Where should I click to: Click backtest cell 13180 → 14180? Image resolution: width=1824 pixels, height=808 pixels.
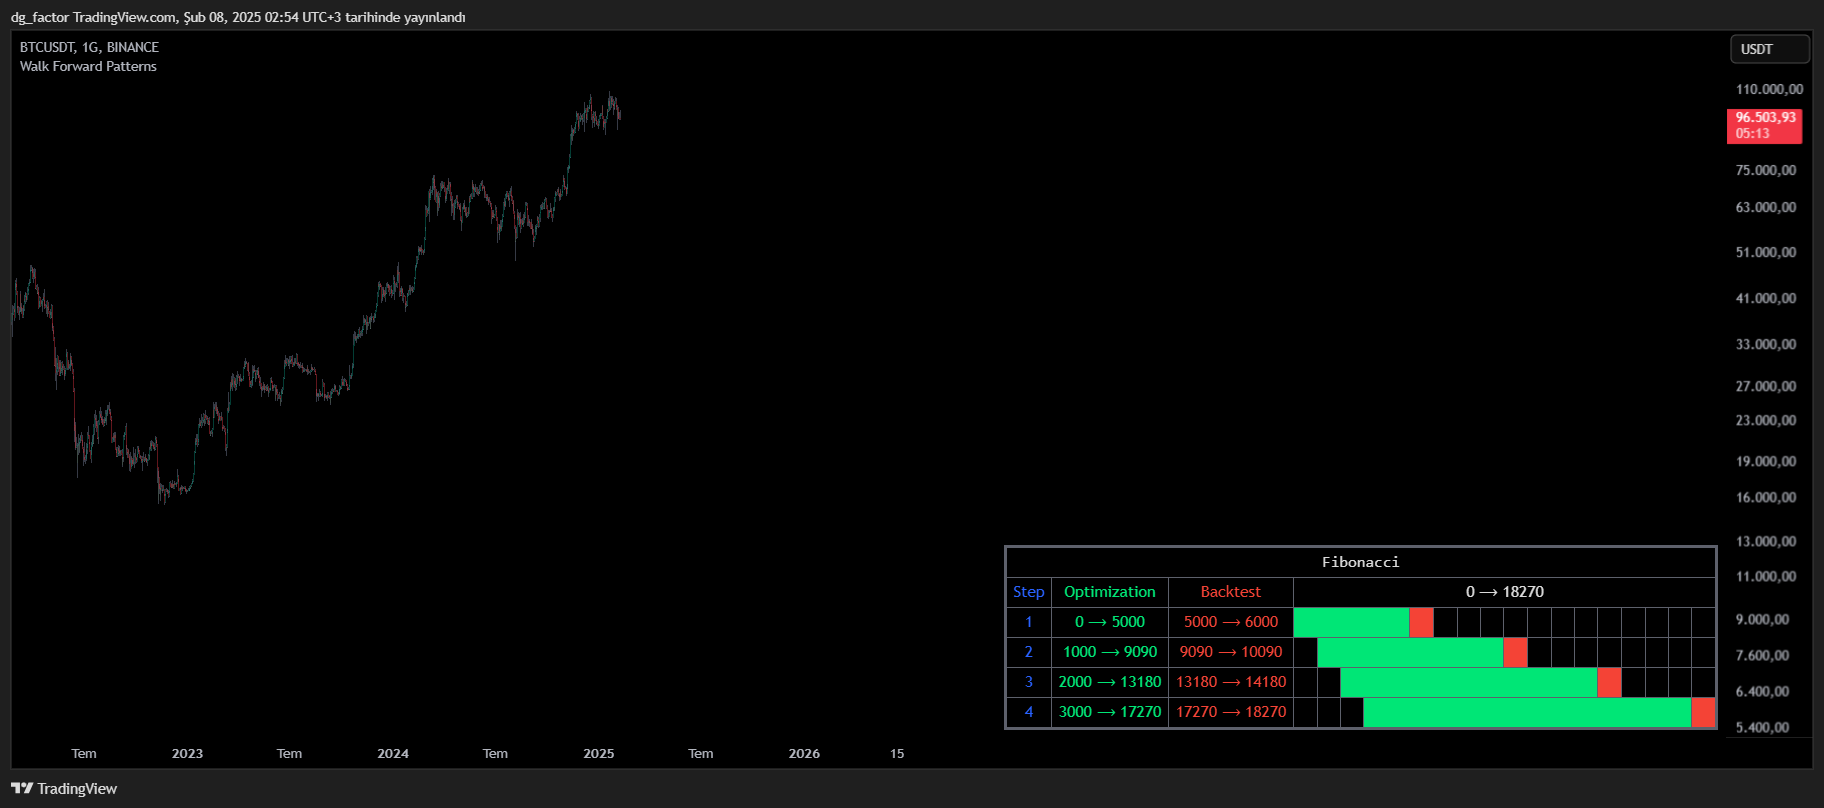[x=1231, y=682]
